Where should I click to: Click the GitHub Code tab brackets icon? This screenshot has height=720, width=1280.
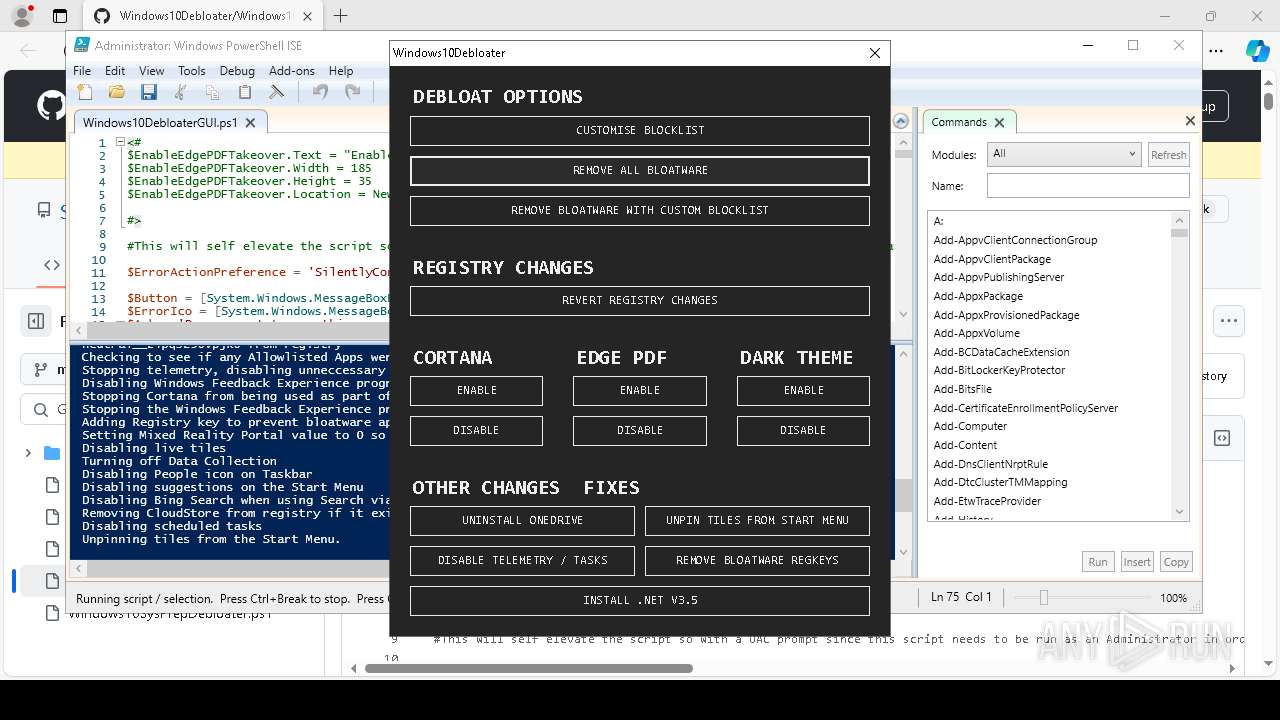click(52, 265)
